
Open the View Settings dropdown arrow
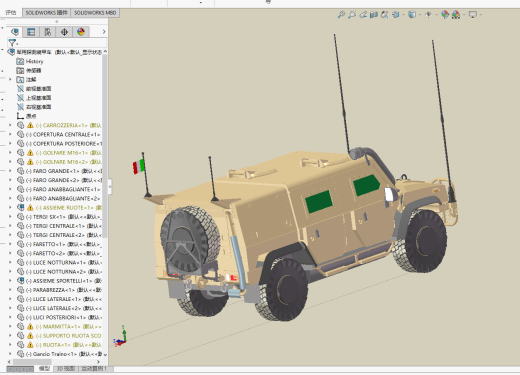[x=480, y=15]
